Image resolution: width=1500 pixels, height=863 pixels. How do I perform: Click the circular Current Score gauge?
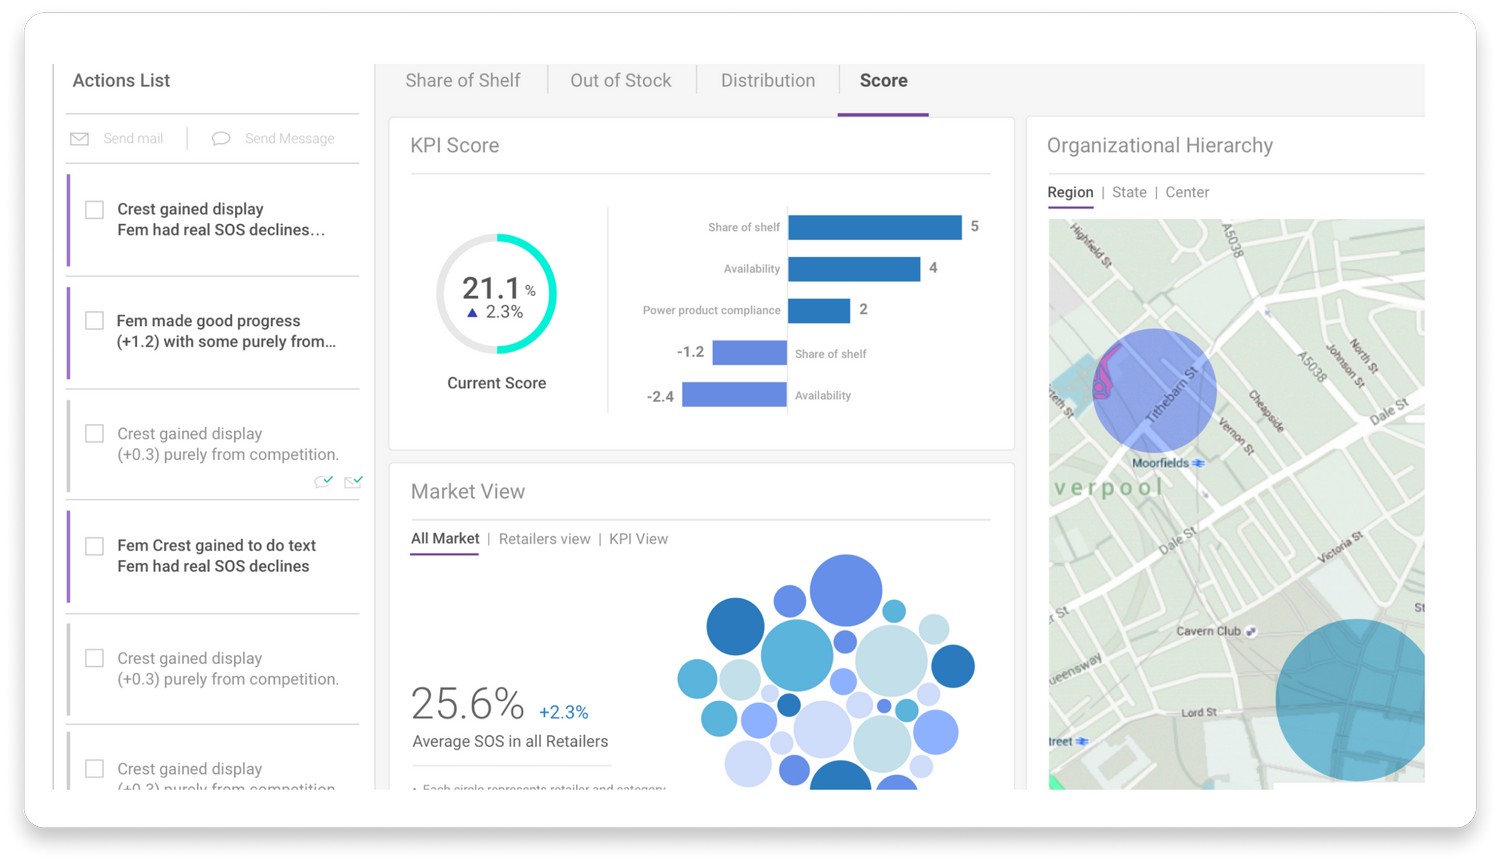click(496, 294)
